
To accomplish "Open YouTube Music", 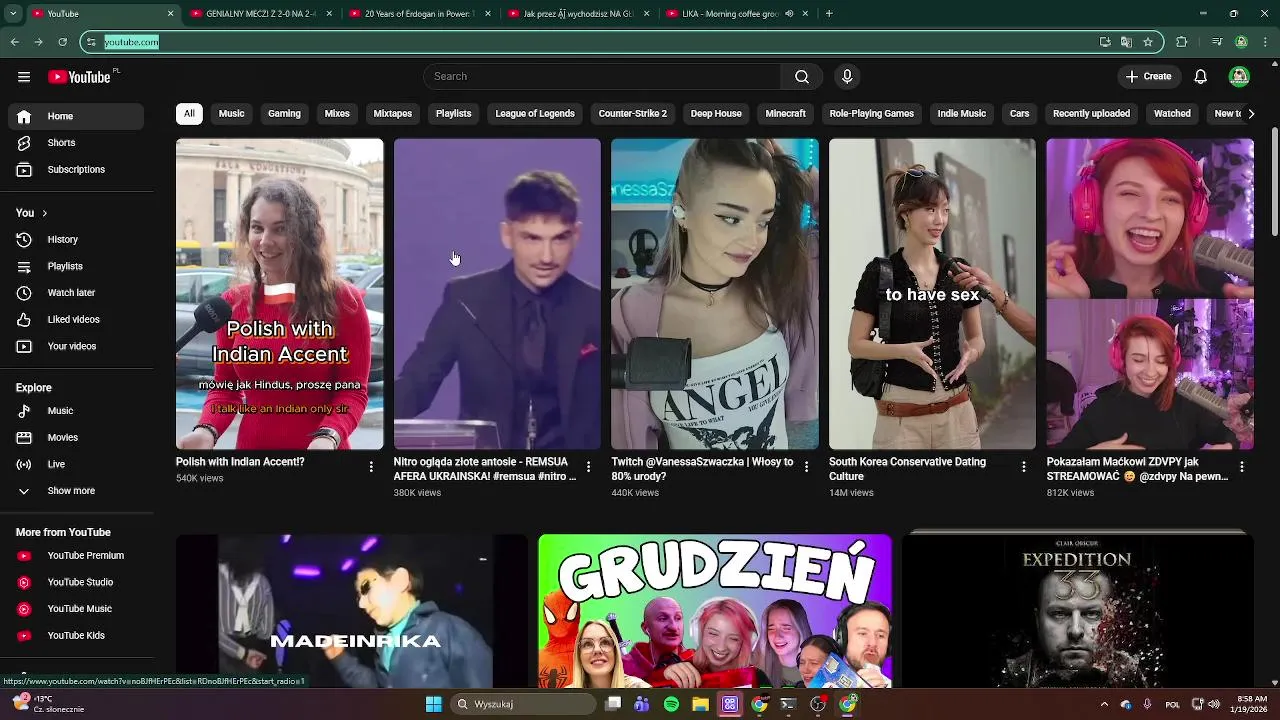I will pyautogui.click(x=76, y=609).
